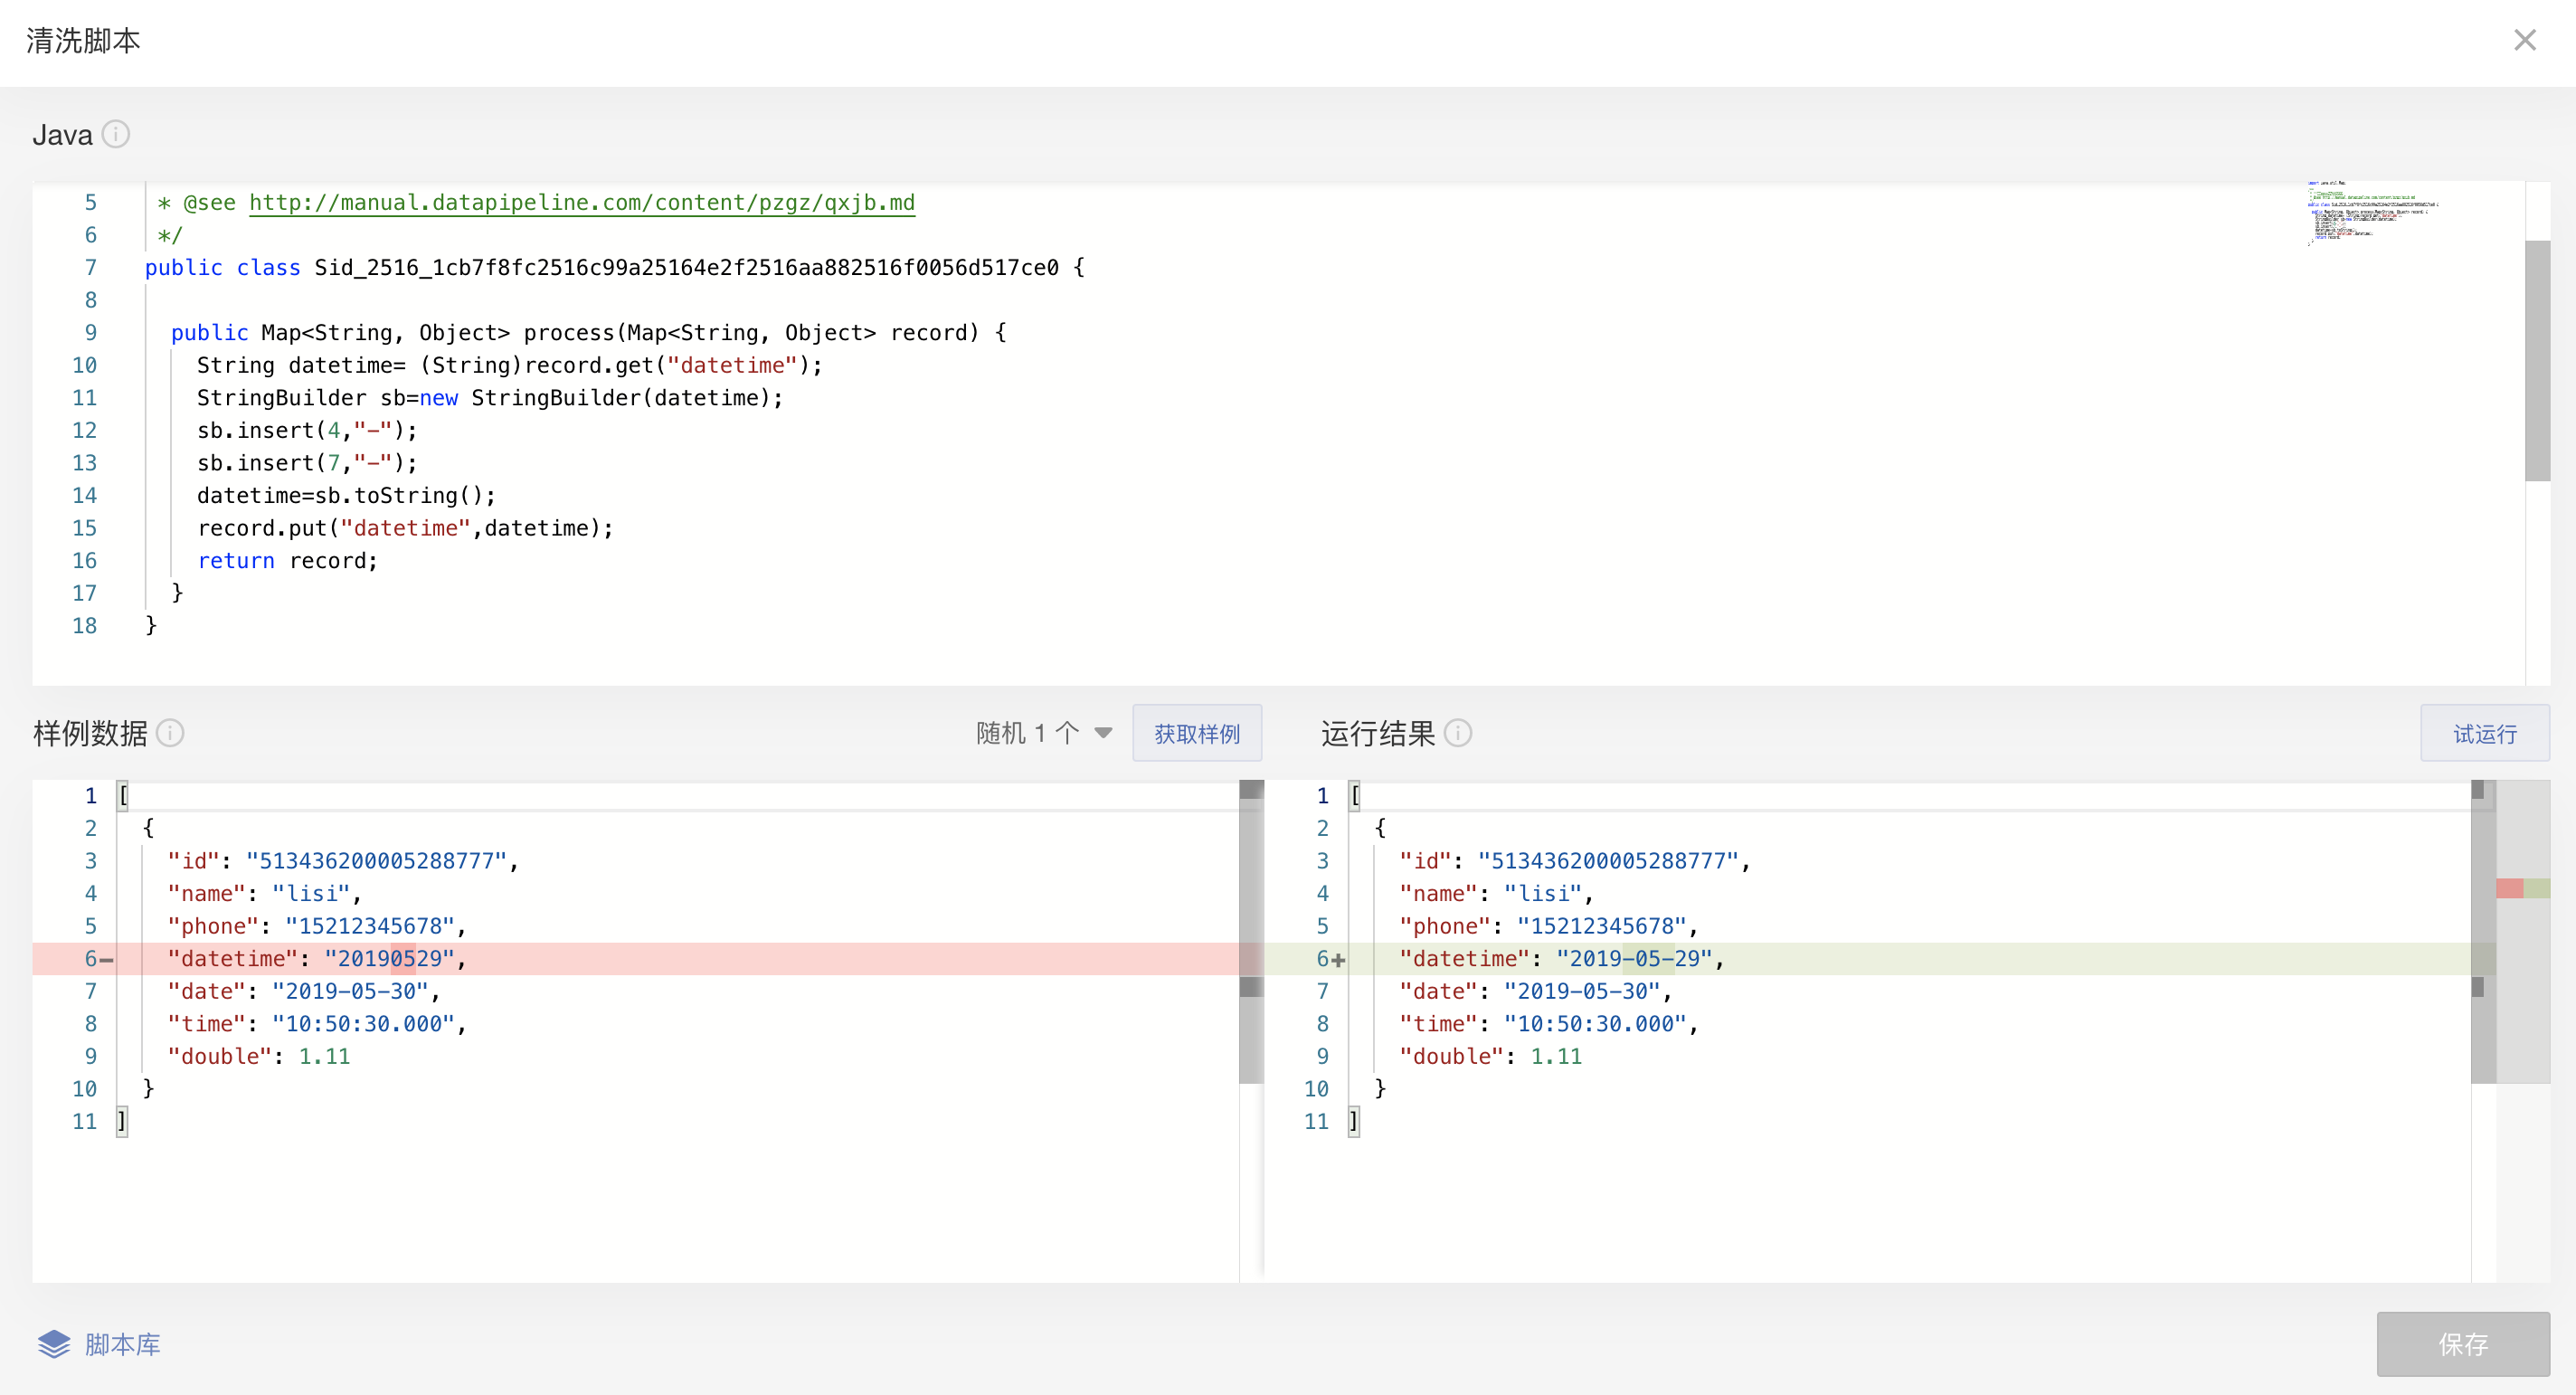Click the plus diff marker on result line 6
This screenshot has width=2576, height=1395.
(1338, 960)
